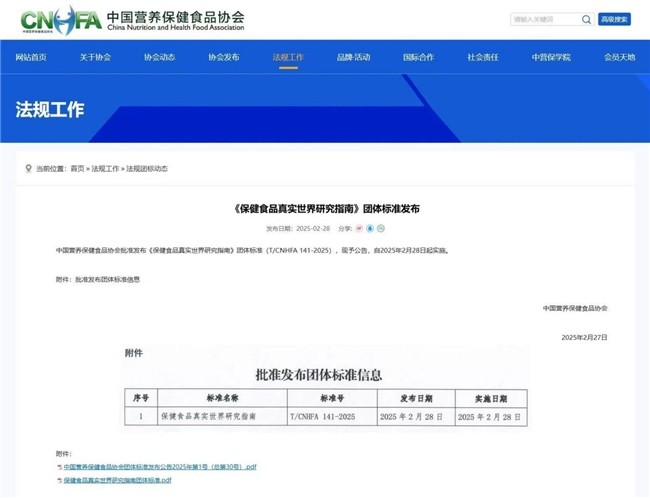The height and width of the screenshot is (498, 650).
Task: Open the 协会发布 menu item
Action: tap(224, 57)
